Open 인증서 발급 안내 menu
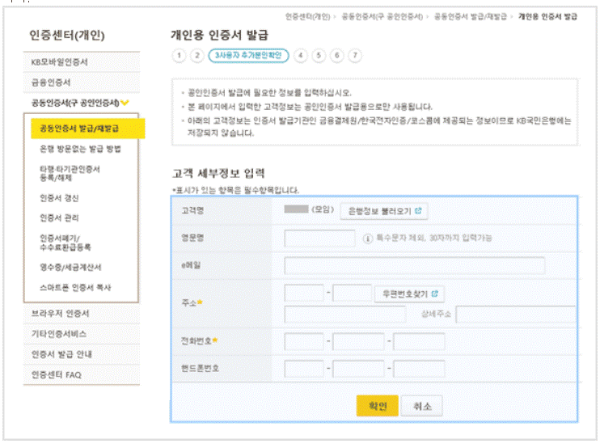Image resolution: width=600 pixels, height=442 pixels. point(82,354)
